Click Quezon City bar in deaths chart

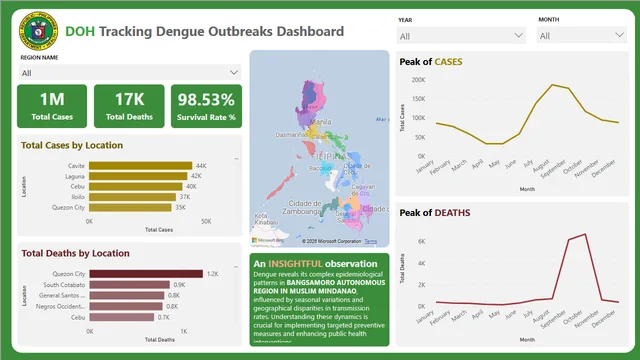146,273
